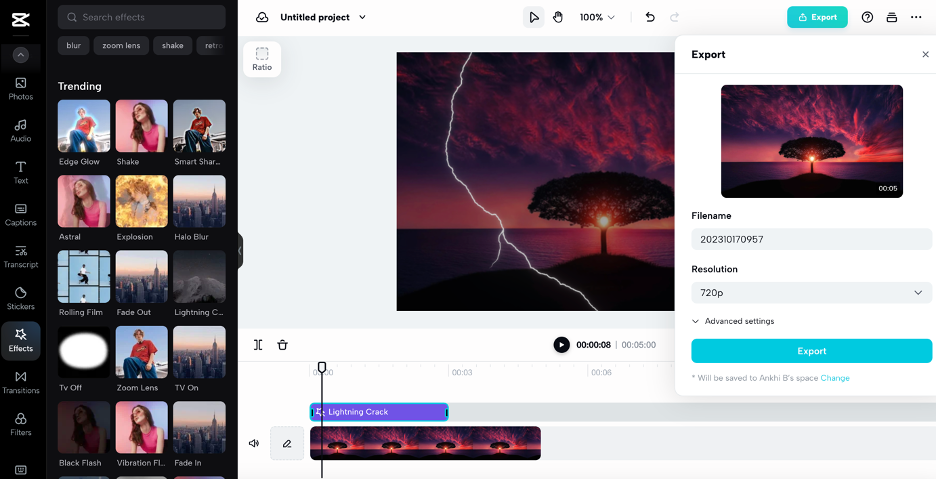Close the Export panel

pos(925,54)
